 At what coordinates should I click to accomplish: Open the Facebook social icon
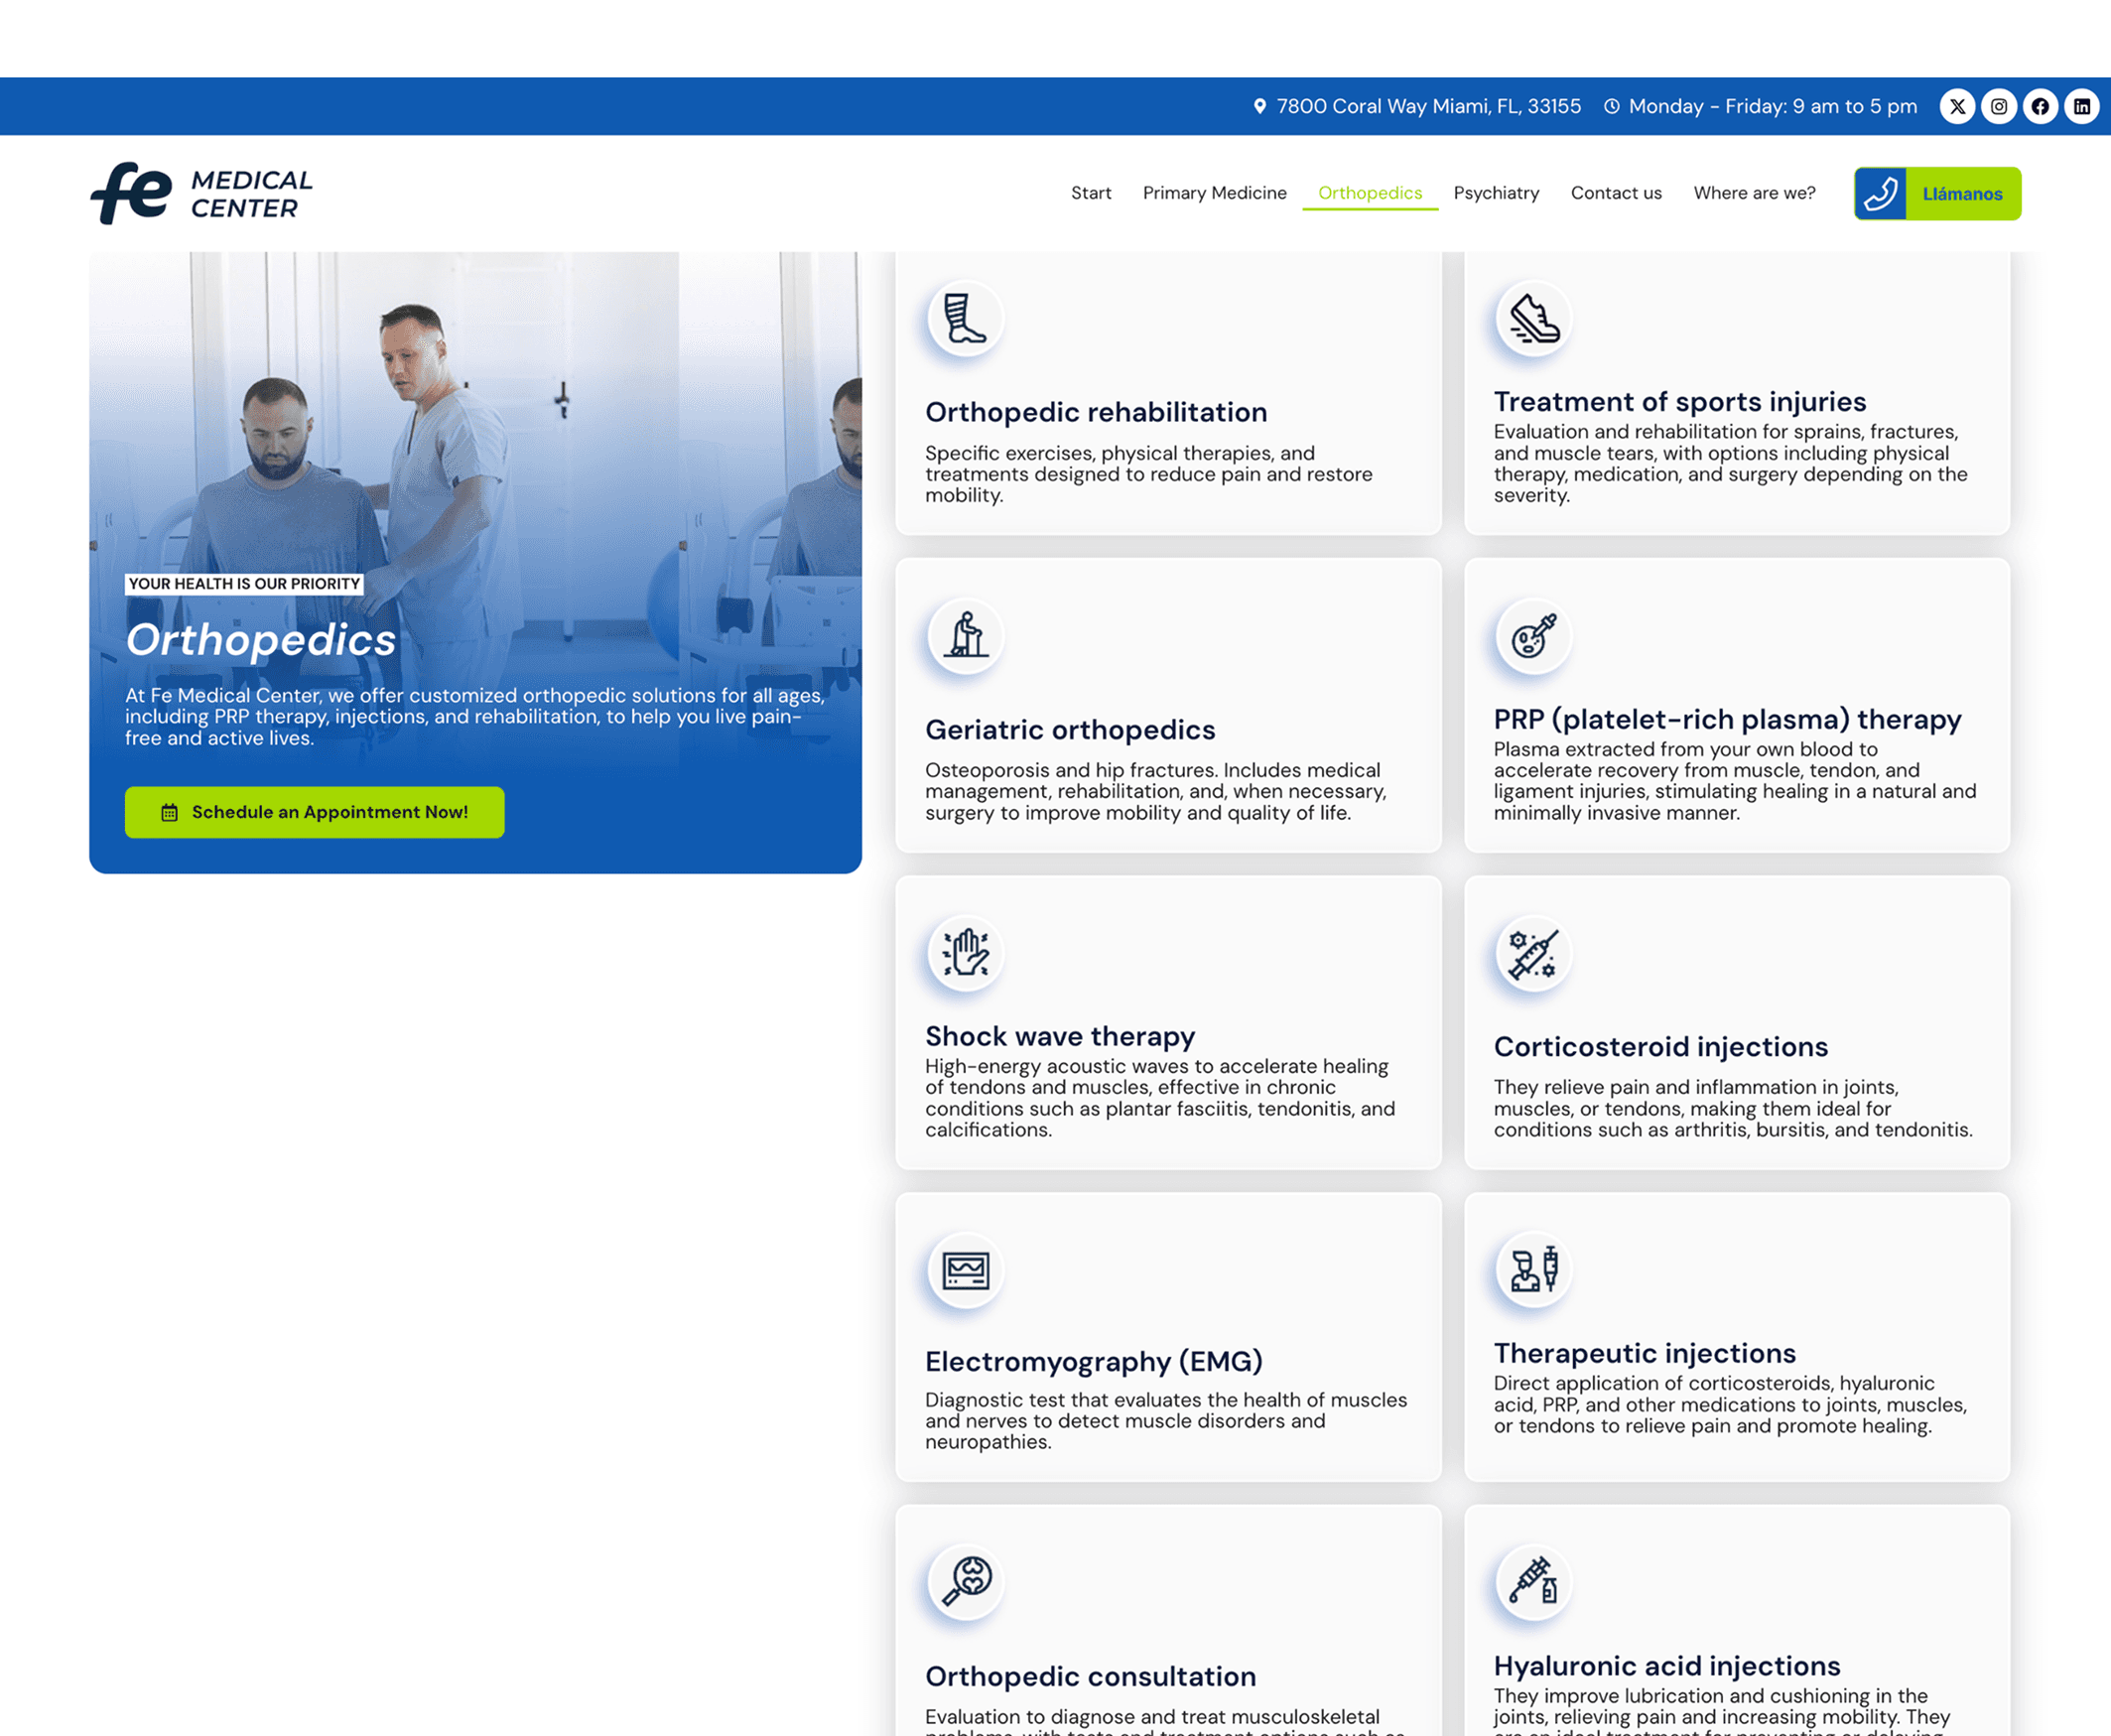2040,106
